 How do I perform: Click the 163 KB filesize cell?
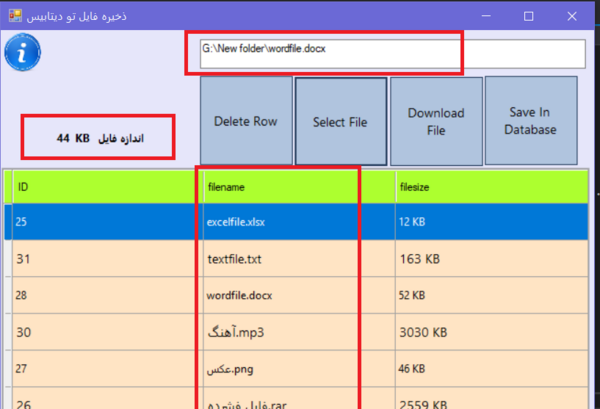[492, 259]
